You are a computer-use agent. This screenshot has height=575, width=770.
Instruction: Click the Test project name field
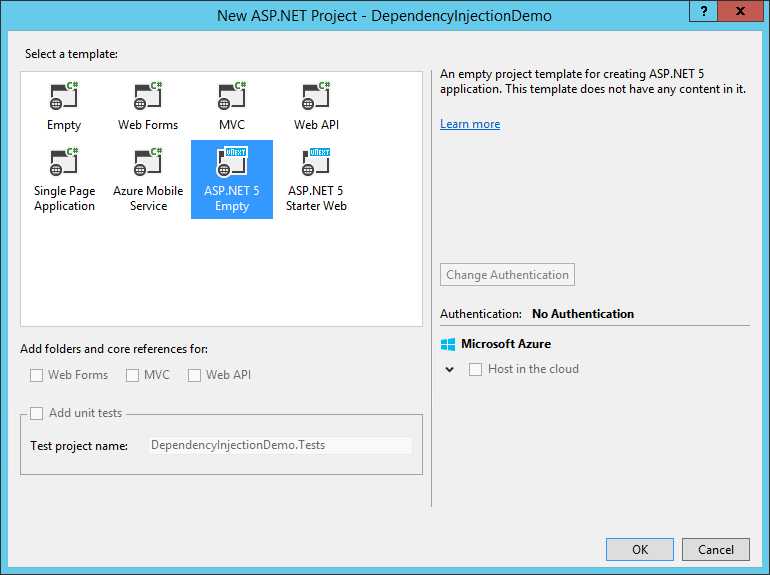[x=279, y=445]
